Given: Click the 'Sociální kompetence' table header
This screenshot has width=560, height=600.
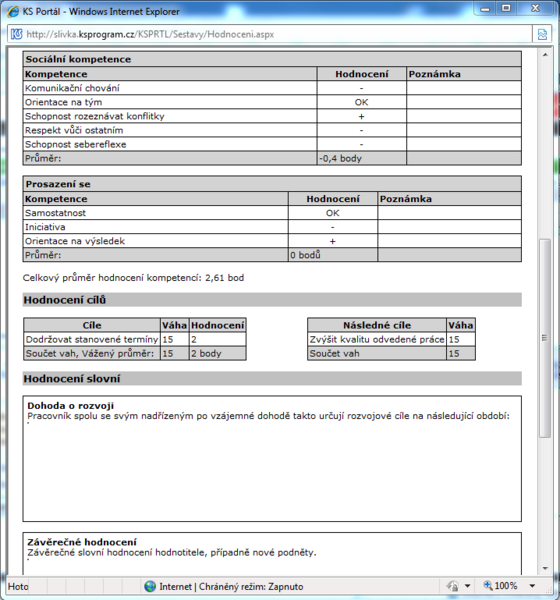Looking at the screenshot, I should coord(272,59).
